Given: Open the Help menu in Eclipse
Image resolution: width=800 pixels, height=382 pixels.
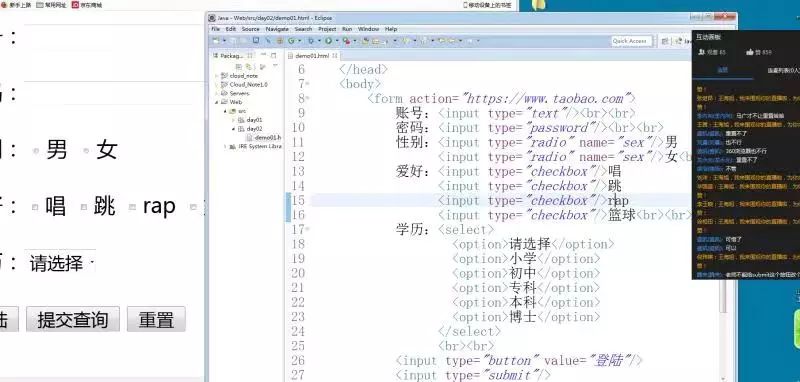Looking at the screenshot, I should 391,29.
